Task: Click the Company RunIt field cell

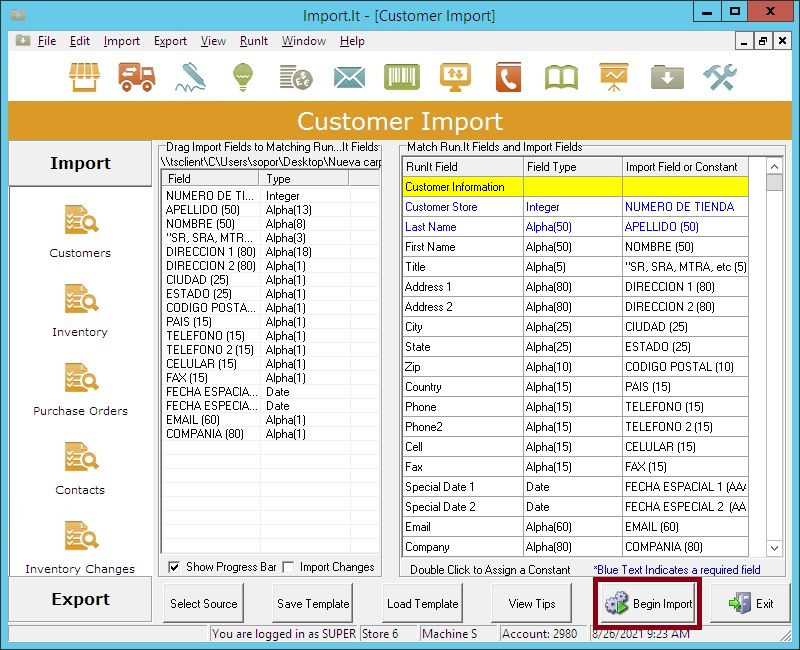Action: 462,547
